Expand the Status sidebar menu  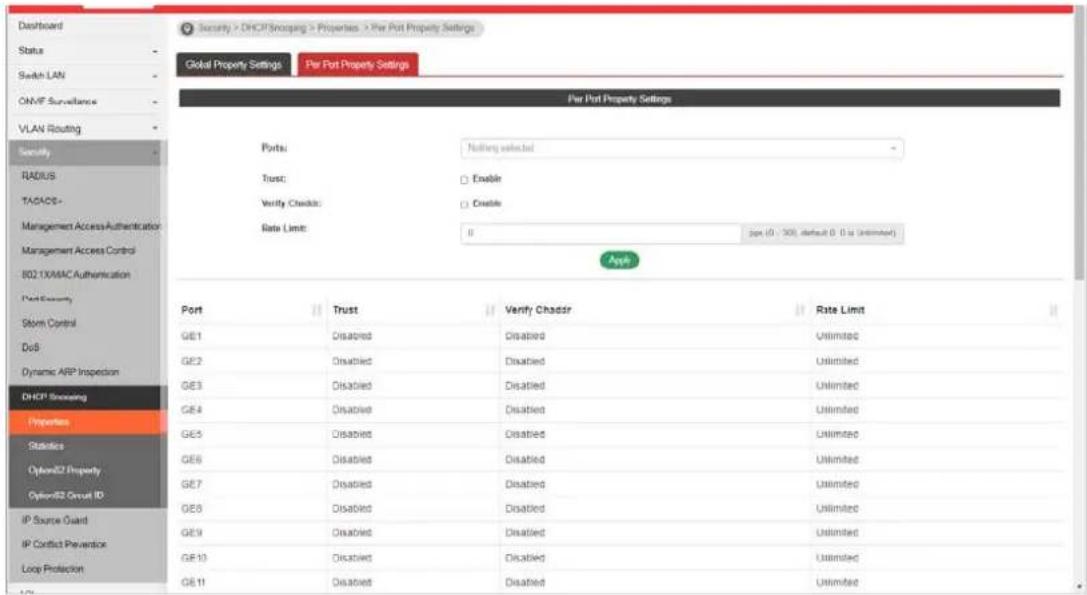tap(88, 51)
